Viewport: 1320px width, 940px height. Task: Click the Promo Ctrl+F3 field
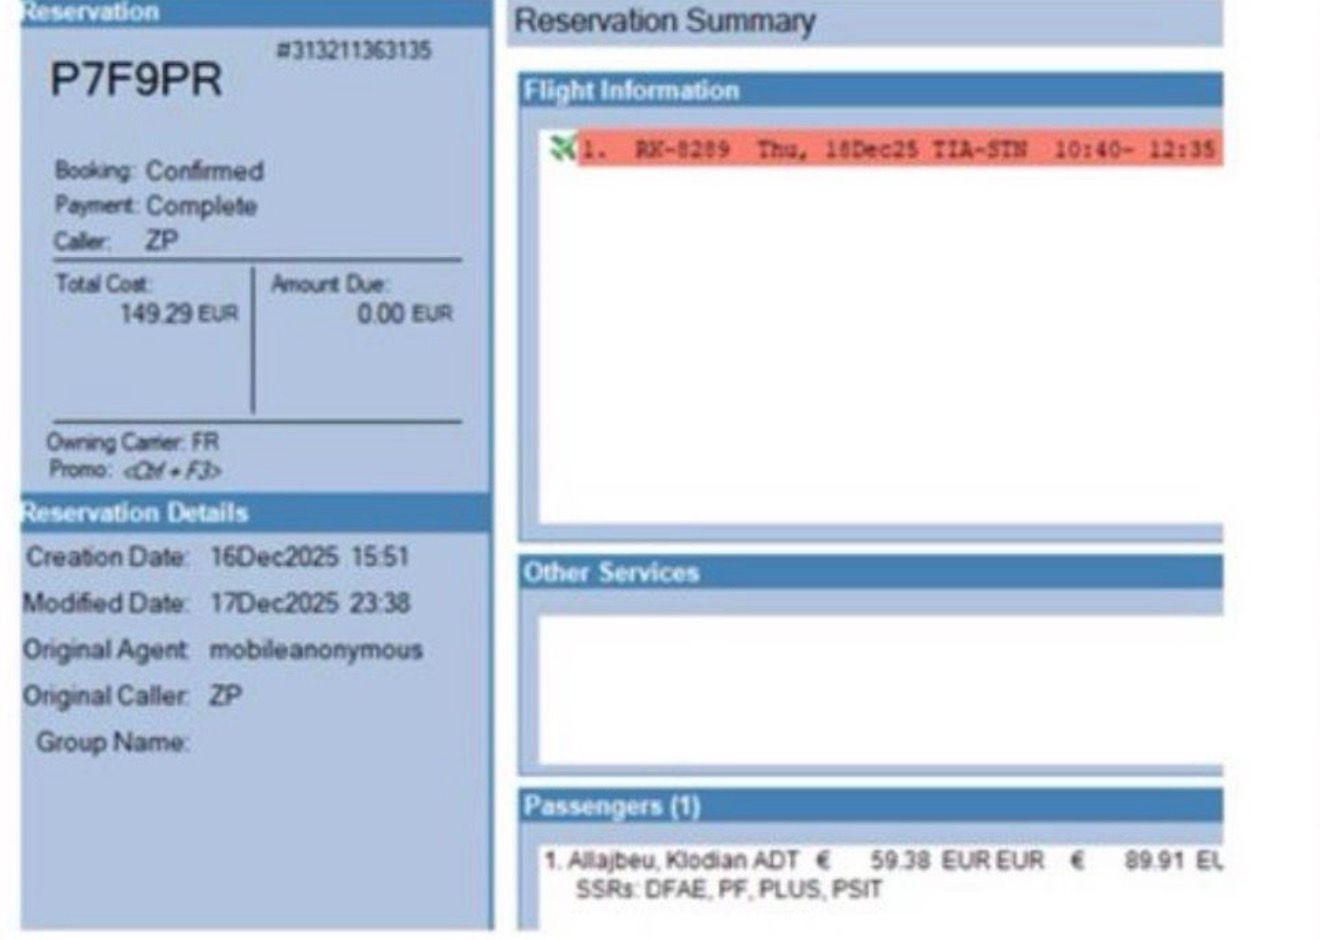[171, 470]
